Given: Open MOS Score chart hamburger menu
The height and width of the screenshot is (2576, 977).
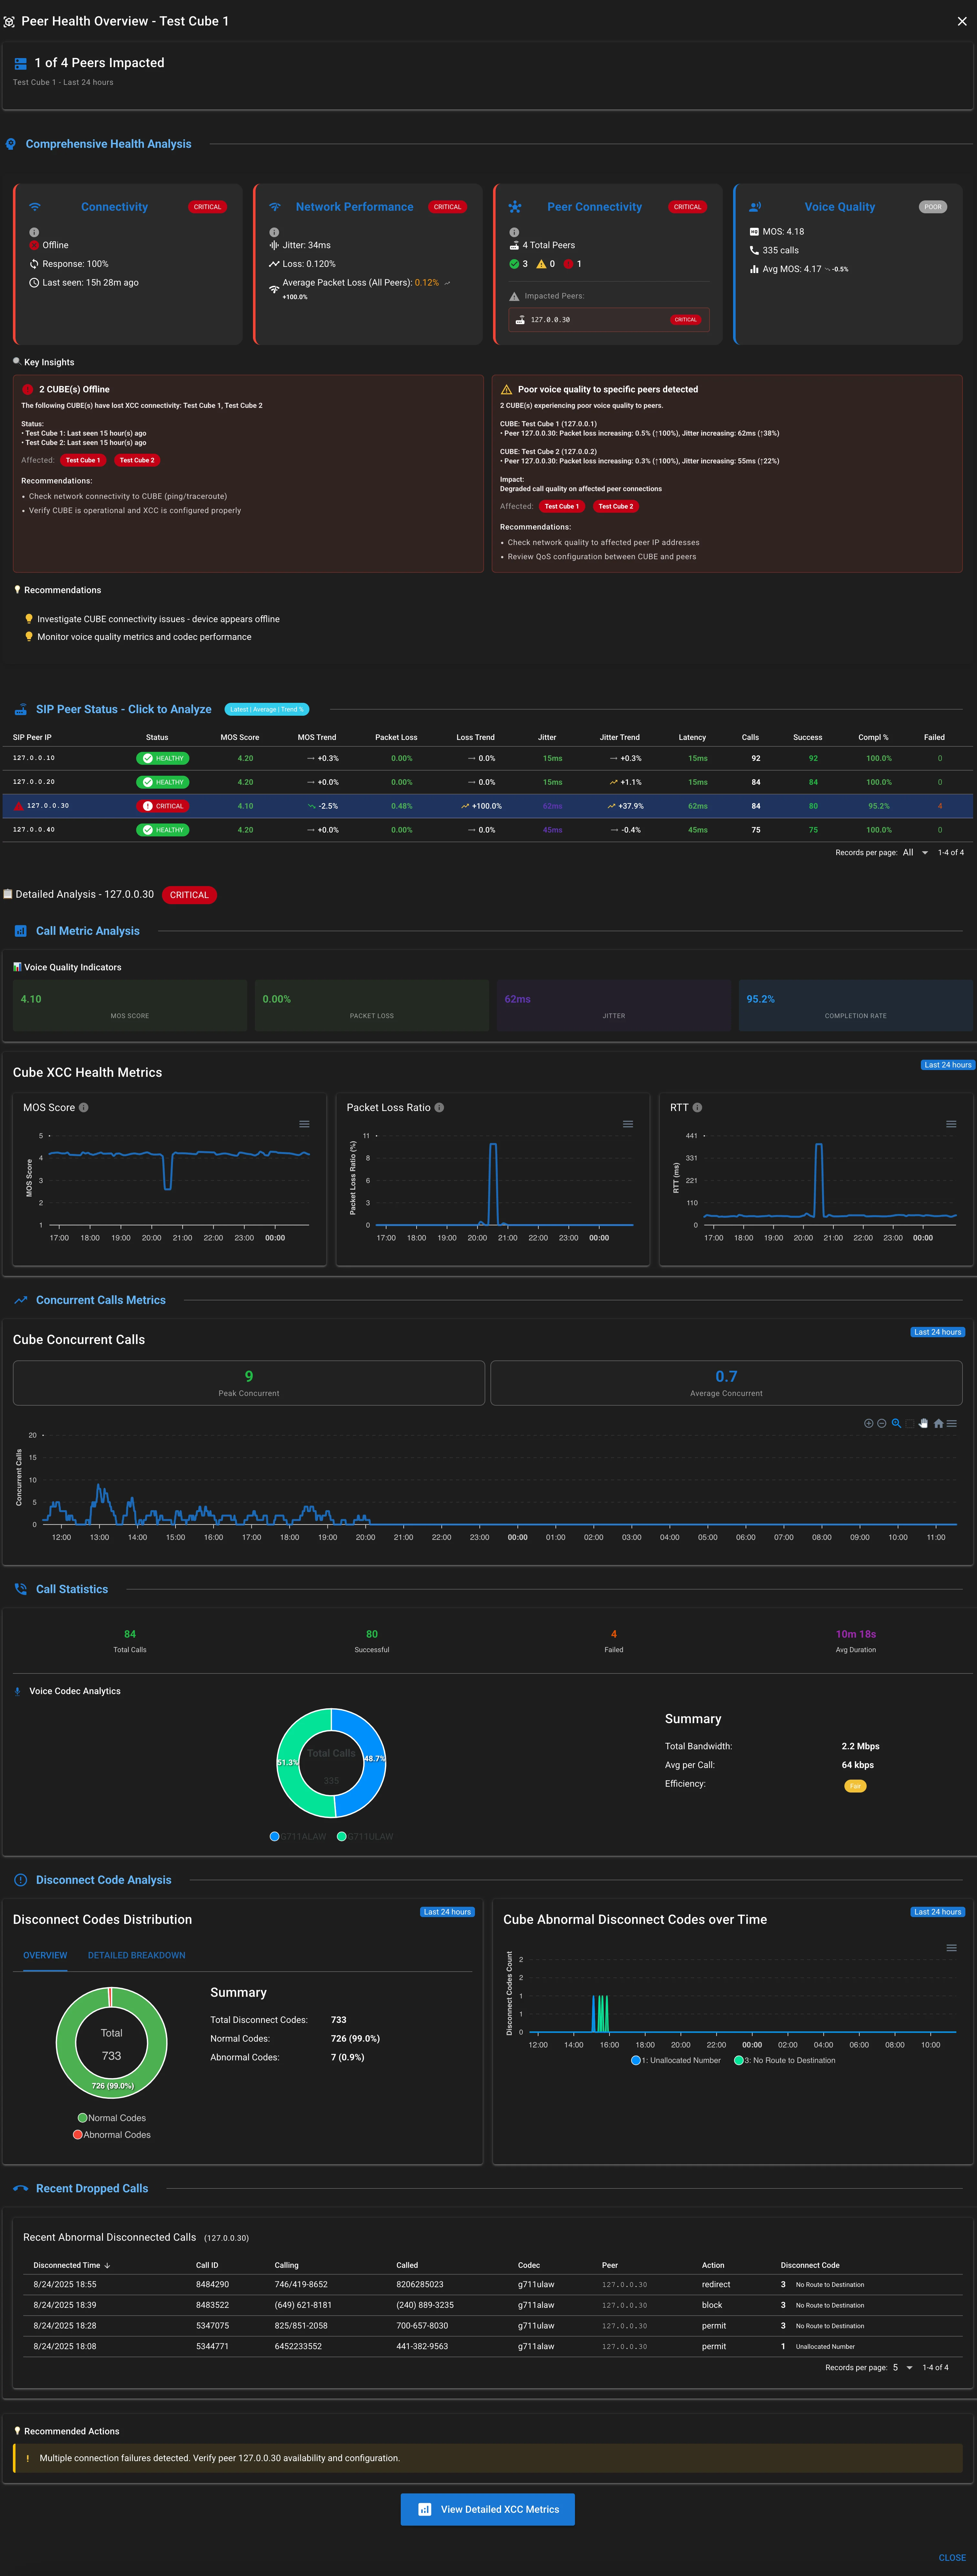Looking at the screenshot, I should 304,1124.
